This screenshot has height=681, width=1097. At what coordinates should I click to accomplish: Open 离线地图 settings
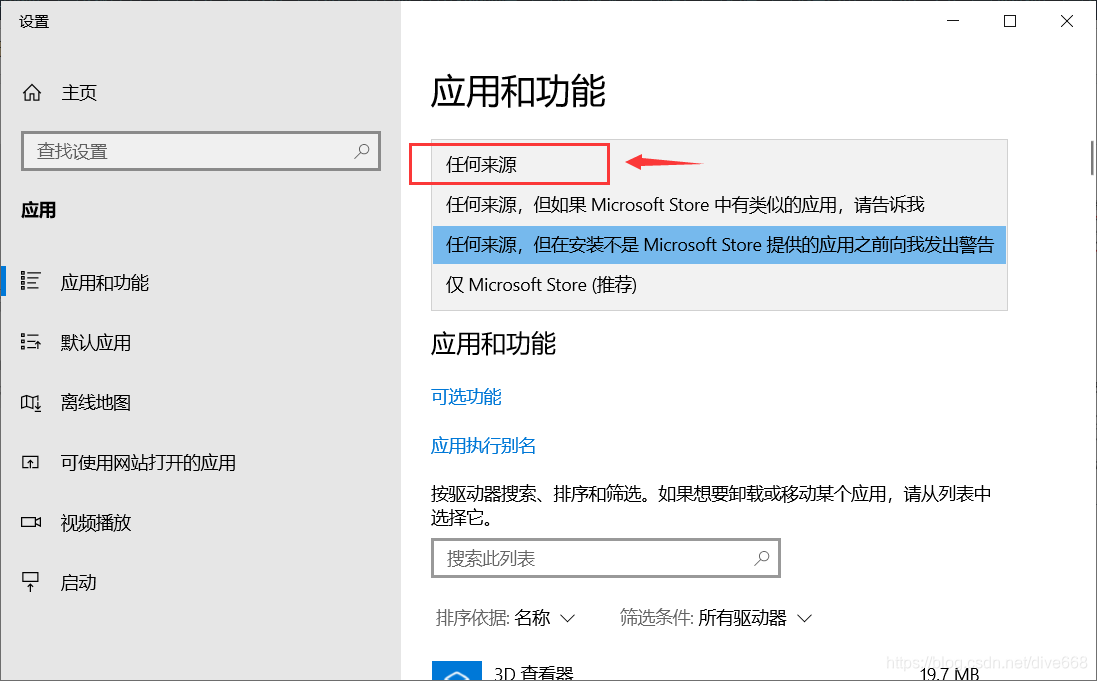click(x=94, y=402)
